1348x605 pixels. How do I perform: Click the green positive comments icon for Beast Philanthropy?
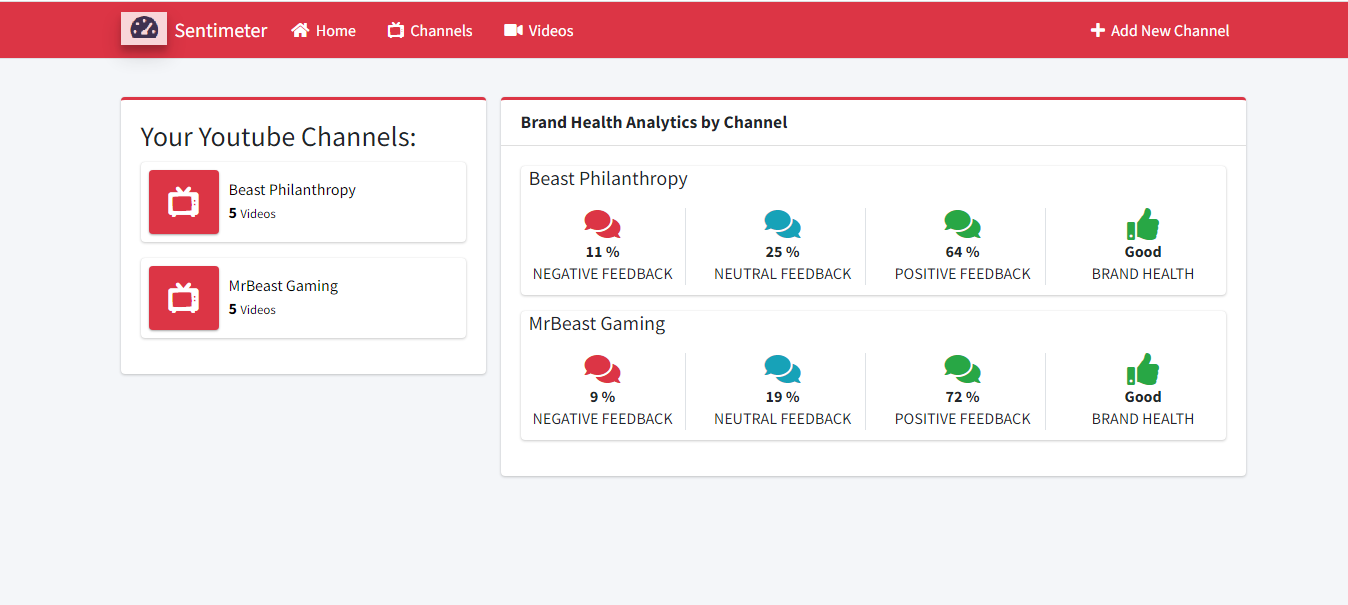point(962,224)
